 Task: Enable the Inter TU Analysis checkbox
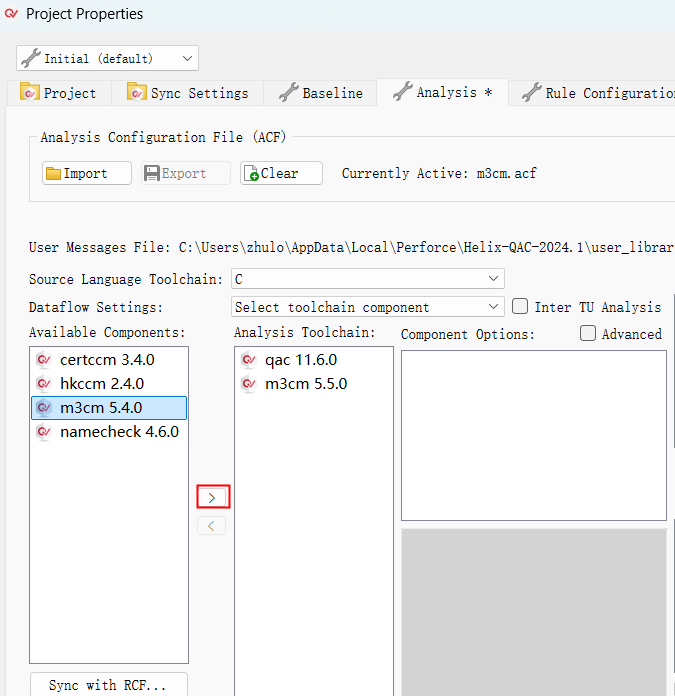tap(520, 307)
